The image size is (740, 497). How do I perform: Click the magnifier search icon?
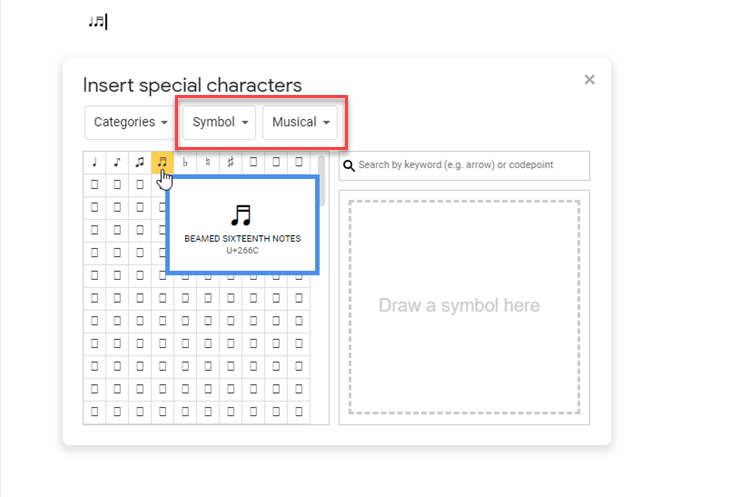tap(349, 166)
